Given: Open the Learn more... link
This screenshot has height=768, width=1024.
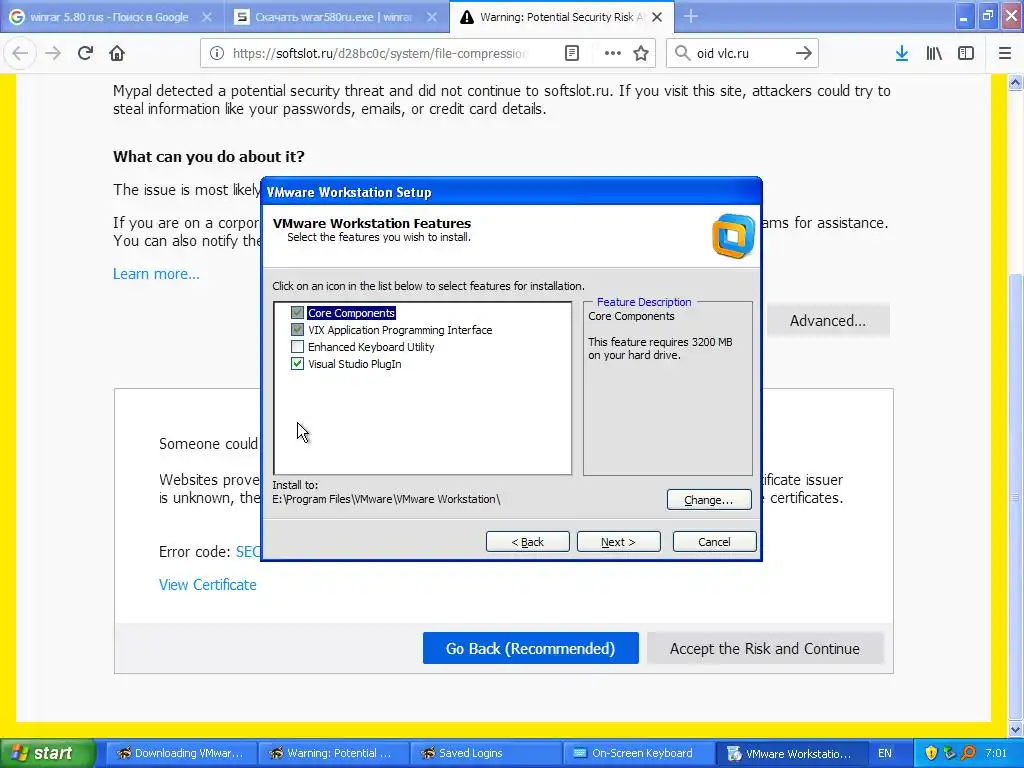Looking at the screenshot, I should (156, 274).
